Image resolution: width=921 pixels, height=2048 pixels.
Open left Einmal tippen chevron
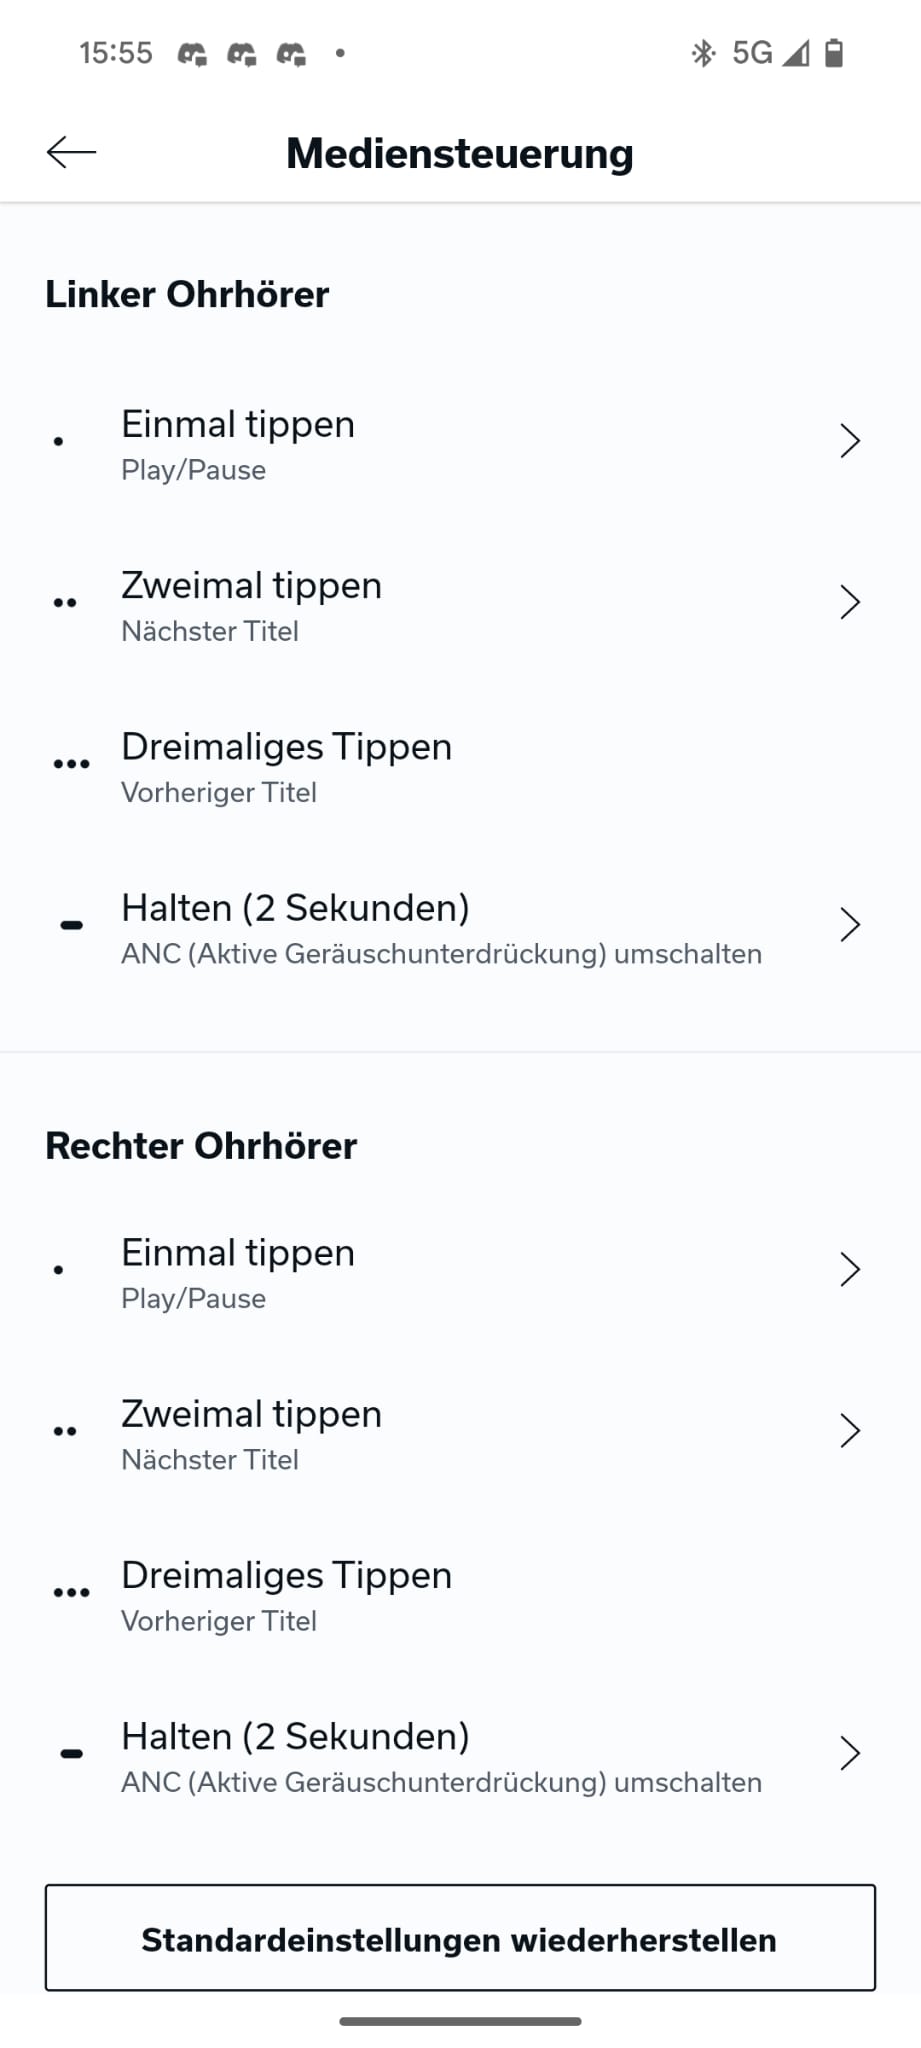[850, 441]
